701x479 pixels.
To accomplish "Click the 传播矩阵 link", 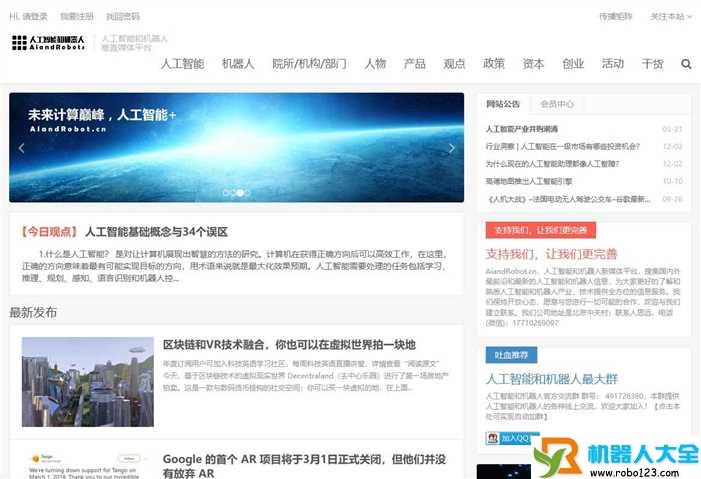I will [x=616, y=17].
